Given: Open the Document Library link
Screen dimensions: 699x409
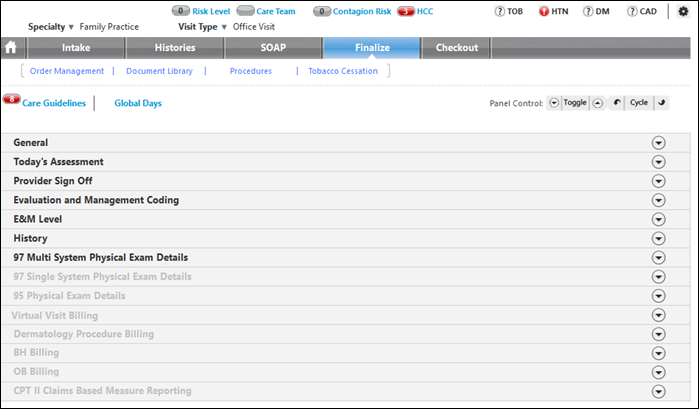Looking at the screenshot, I should pyautogui.click(x=159, y=71).
